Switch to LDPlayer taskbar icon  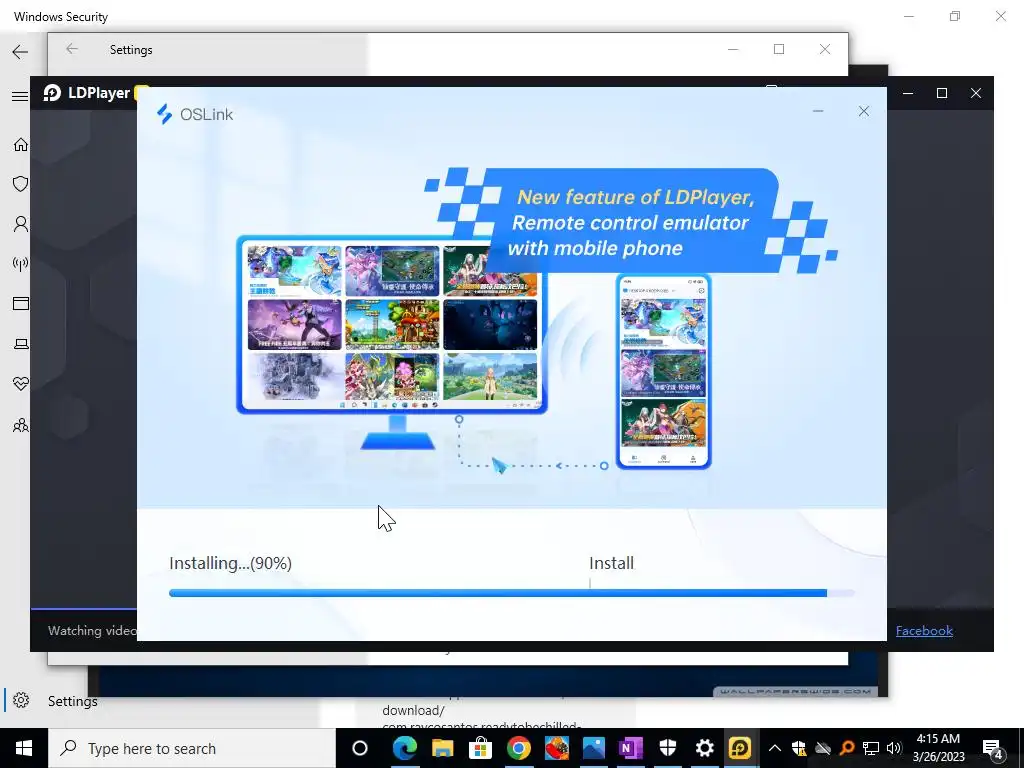click(x=741, y=748)
